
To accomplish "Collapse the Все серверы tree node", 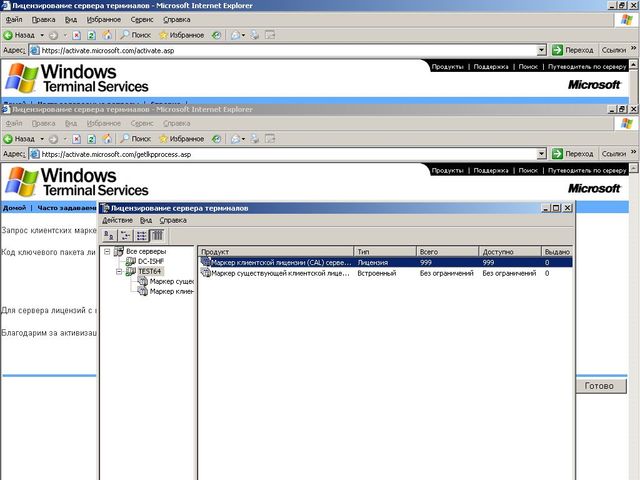I will point(107,251).
